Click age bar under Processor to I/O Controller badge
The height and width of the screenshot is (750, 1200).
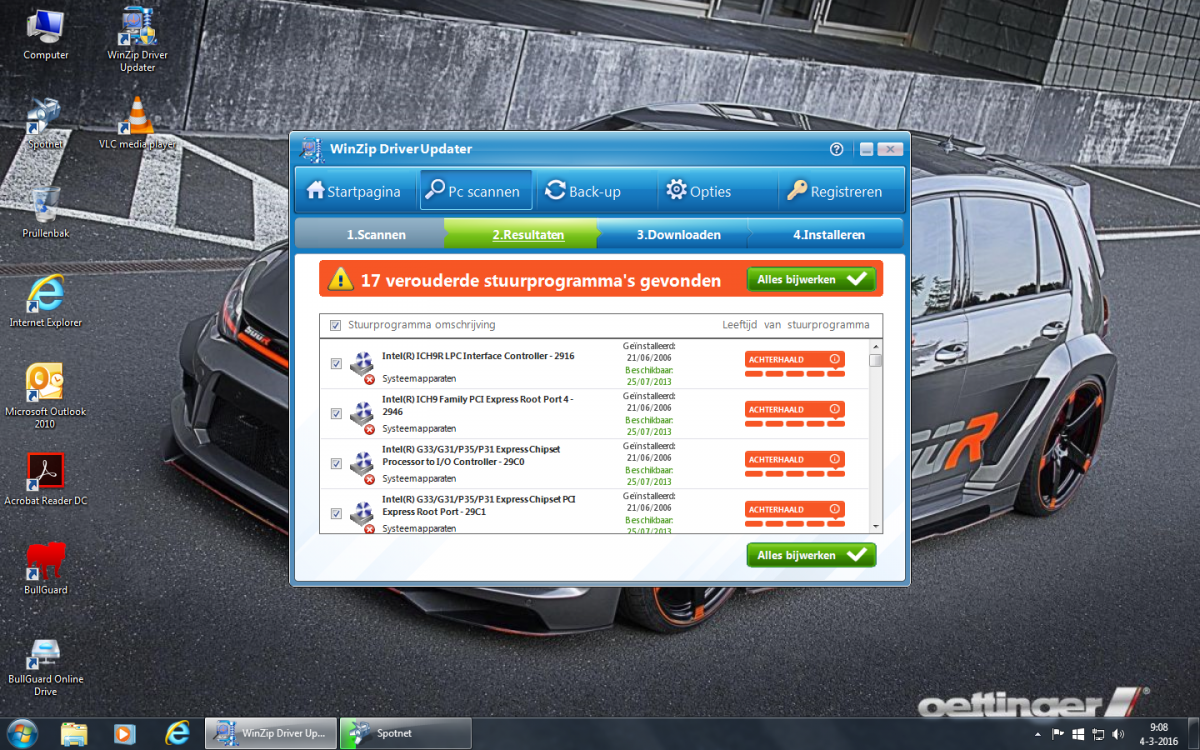coord(795,474)
